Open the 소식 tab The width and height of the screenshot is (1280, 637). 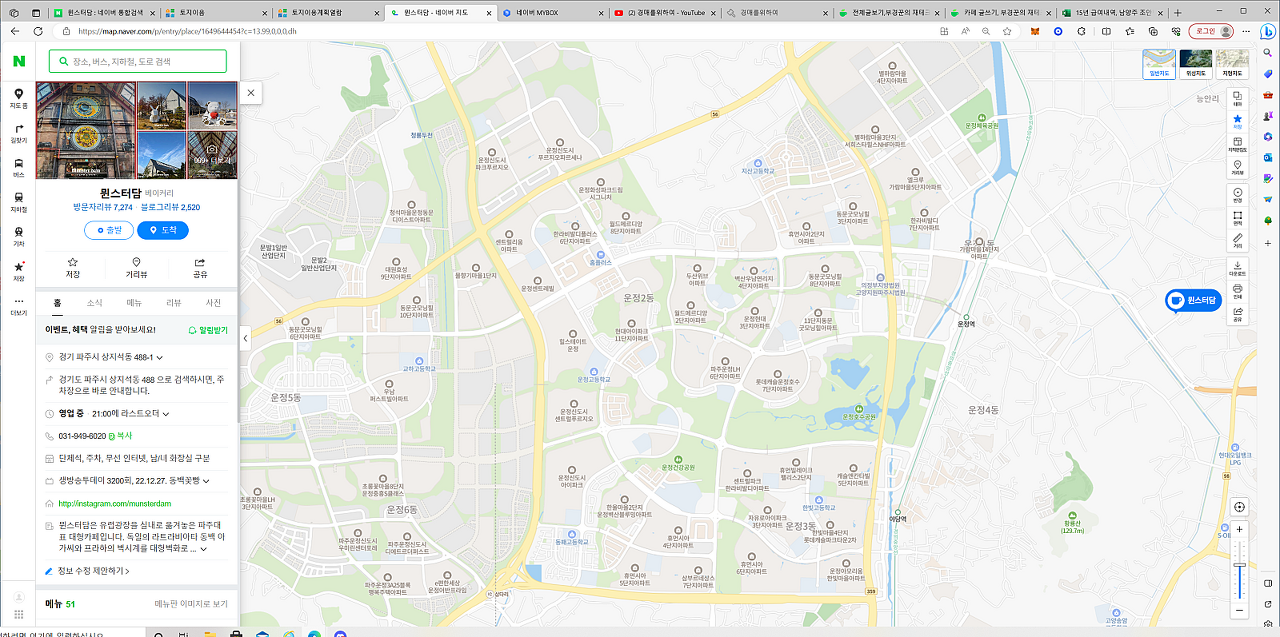pyautogui.click(x=94, y=303)
